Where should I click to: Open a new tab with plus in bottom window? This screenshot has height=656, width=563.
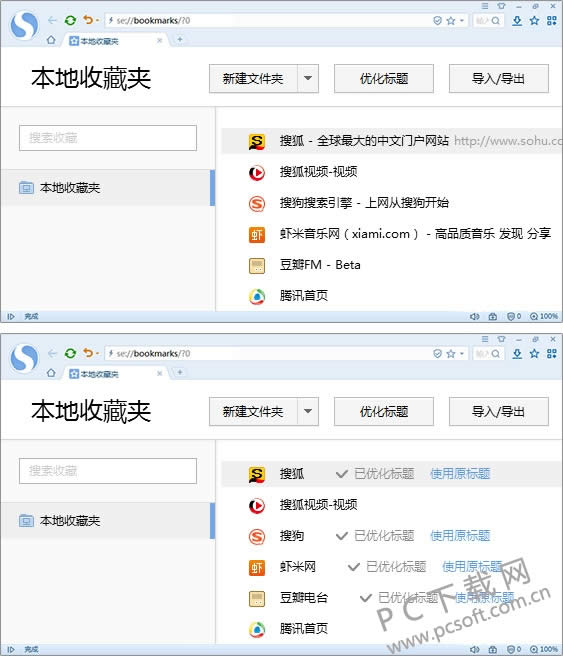point(180,372)
